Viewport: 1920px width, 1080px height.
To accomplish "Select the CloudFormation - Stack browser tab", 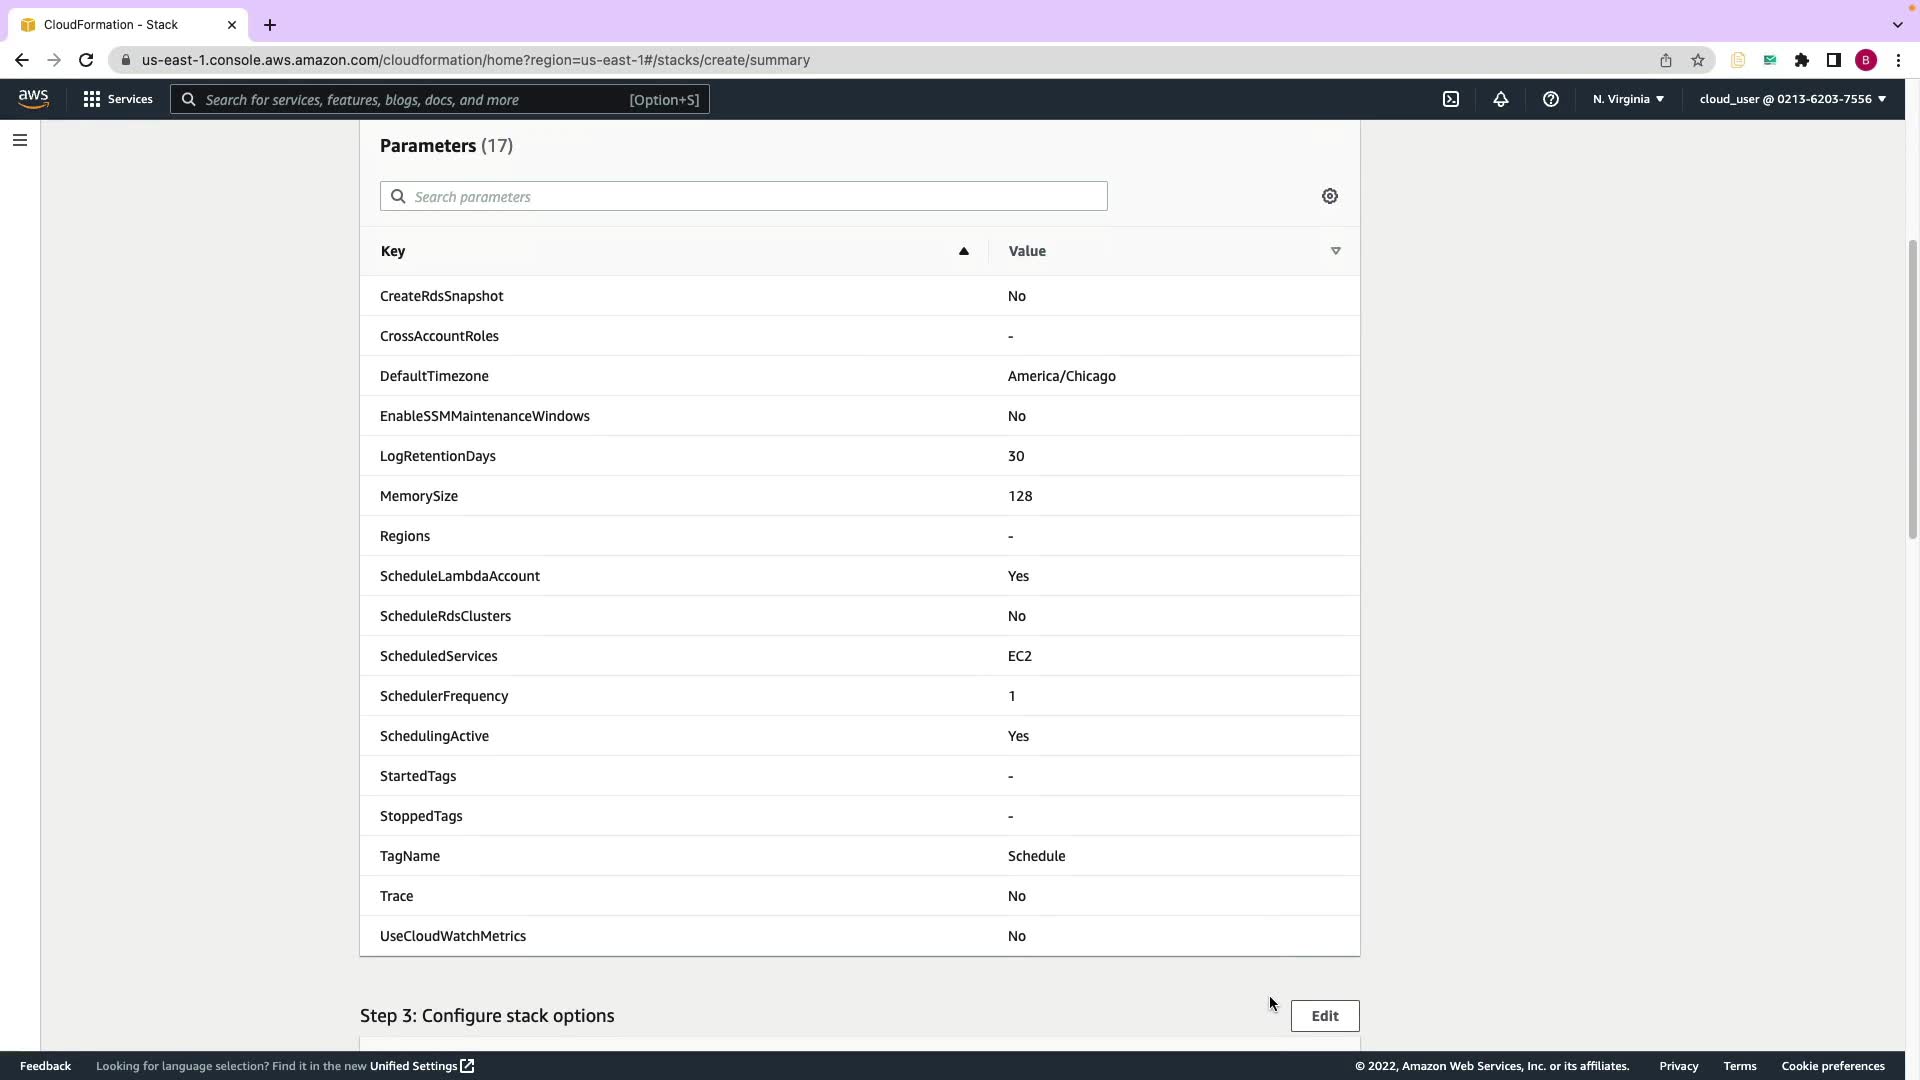I will [x=110, y=24].
